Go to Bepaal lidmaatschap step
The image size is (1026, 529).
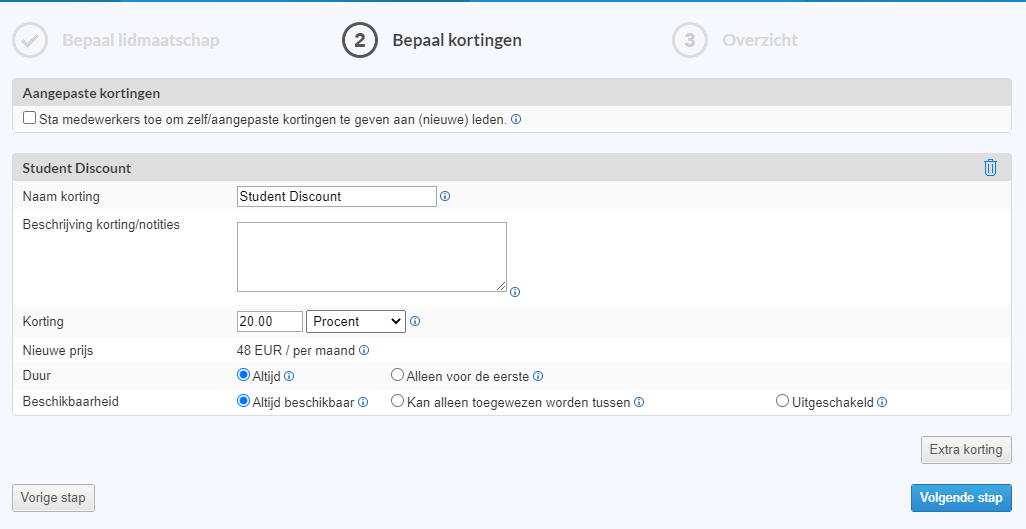click(x=141, y=40)
